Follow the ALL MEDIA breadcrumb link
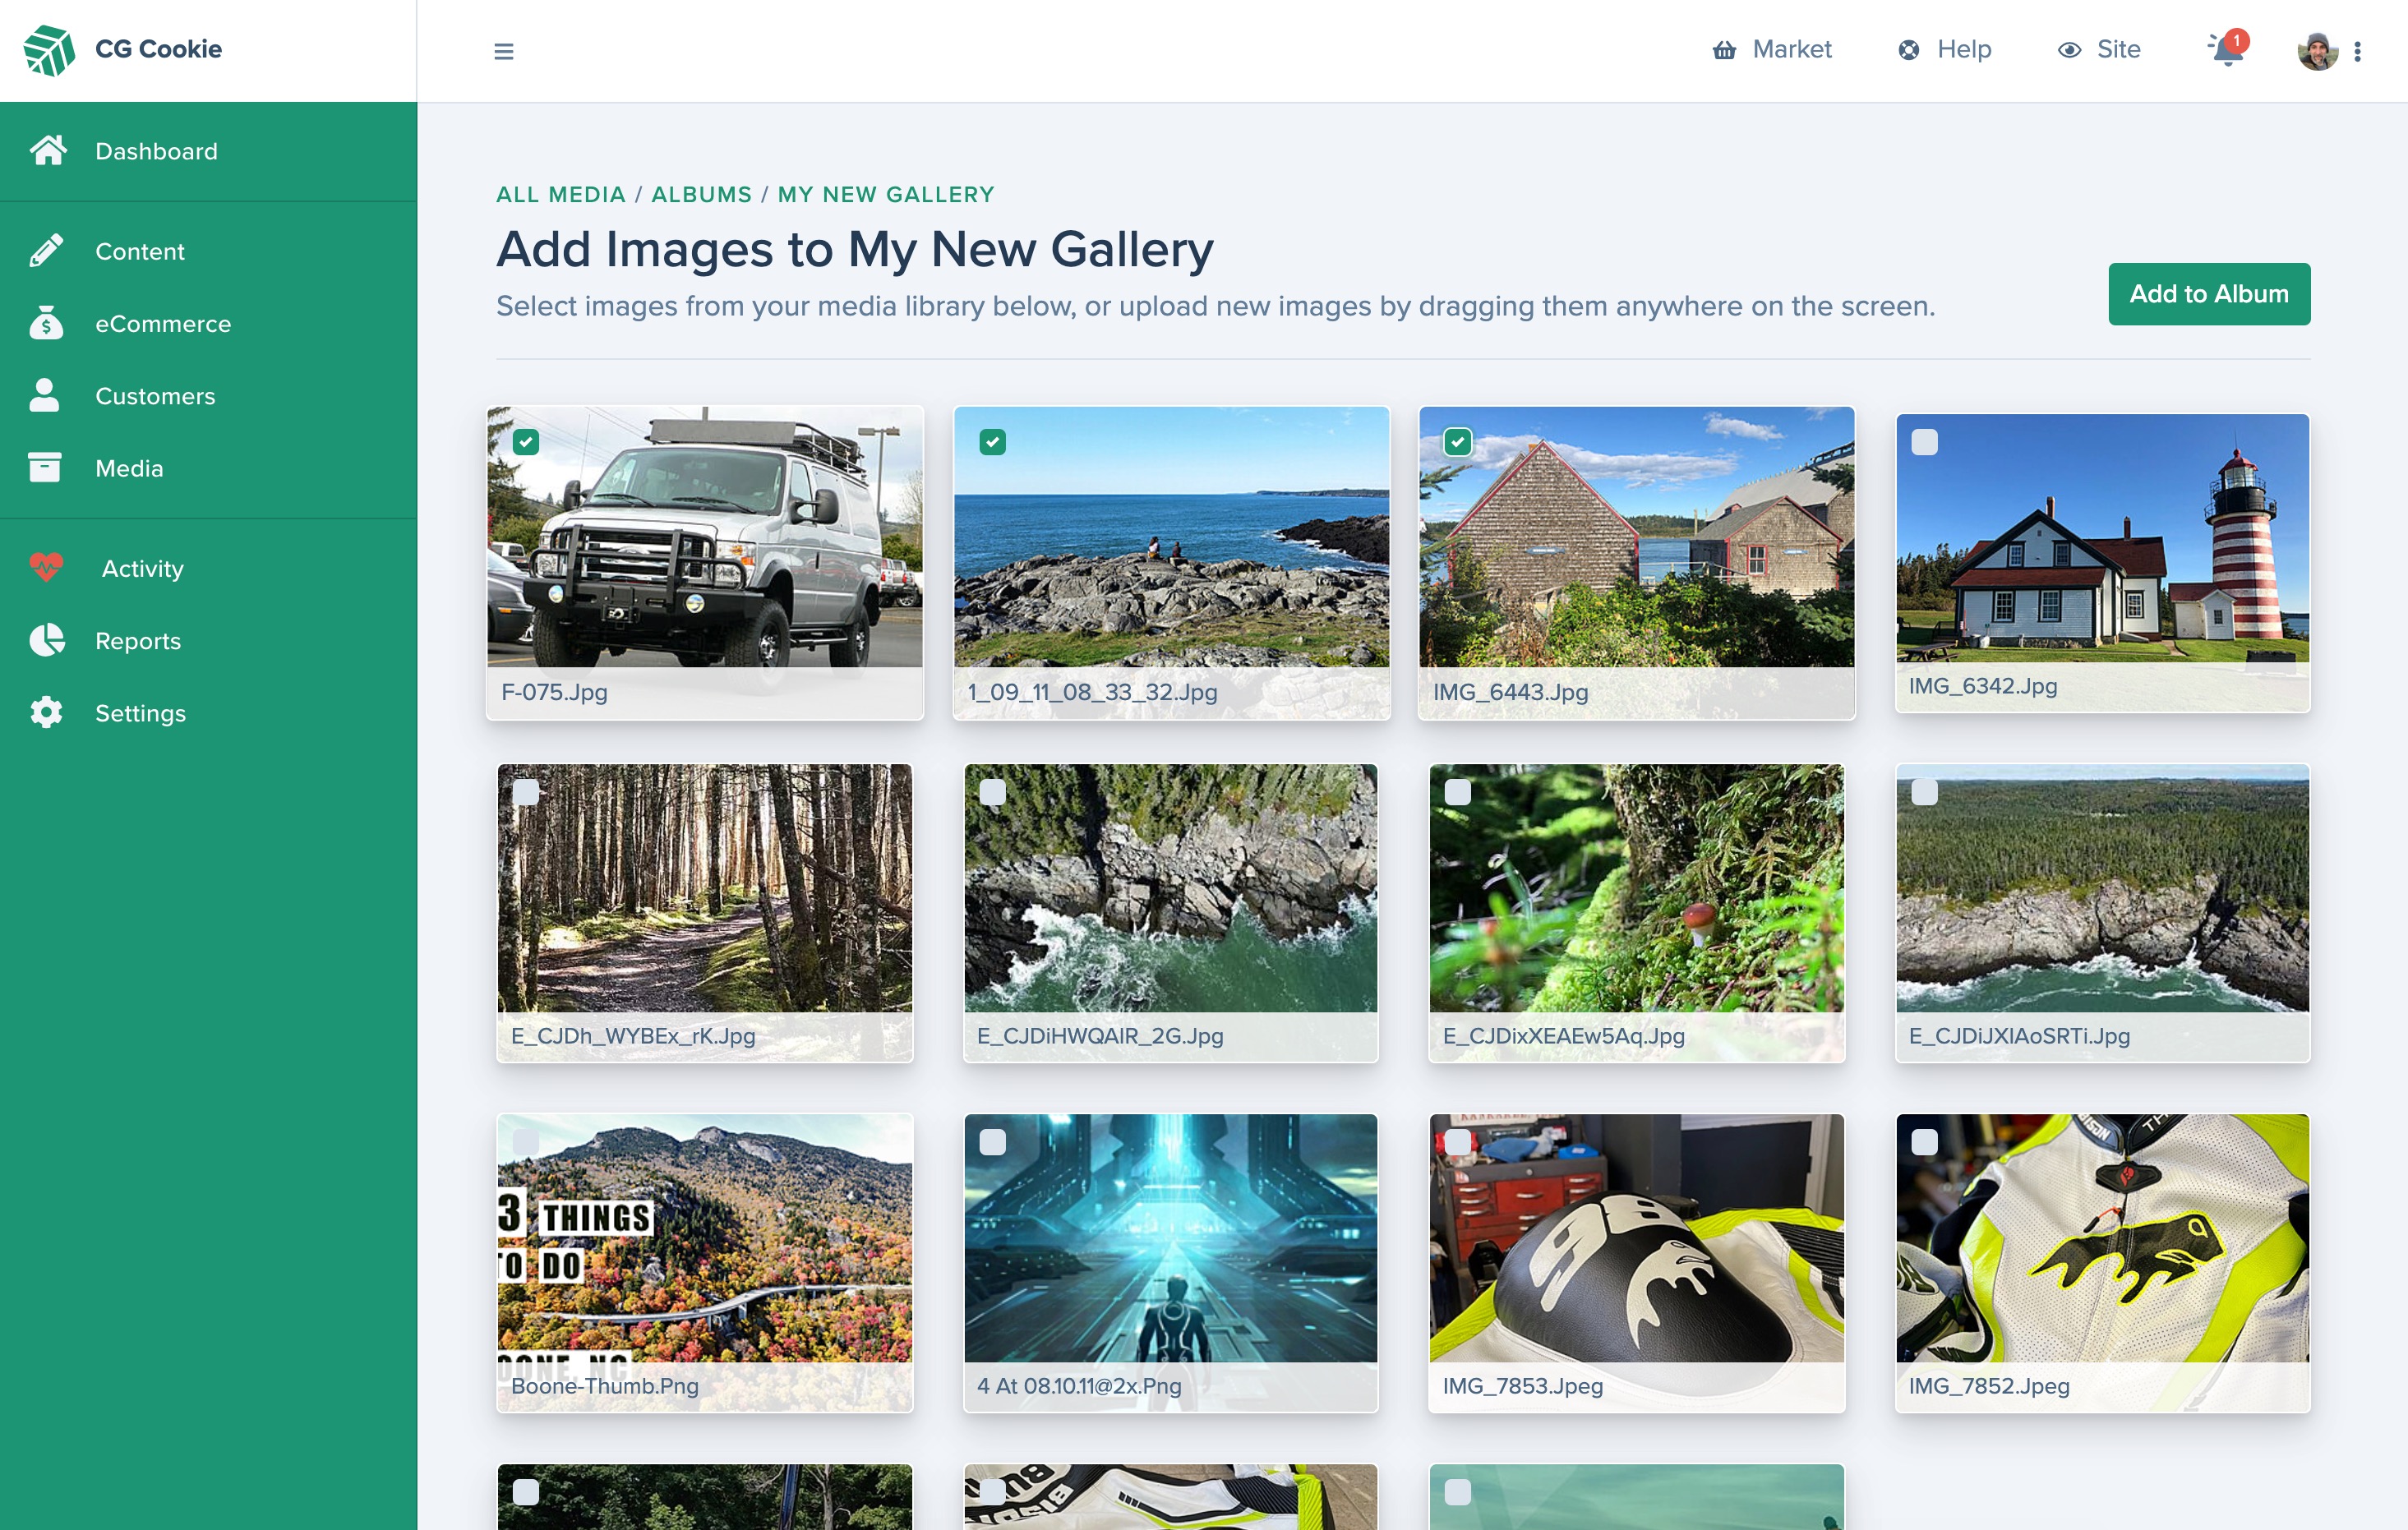Image resolution: width=2408 pixels, height=1530 pixels. click(561, 195)
